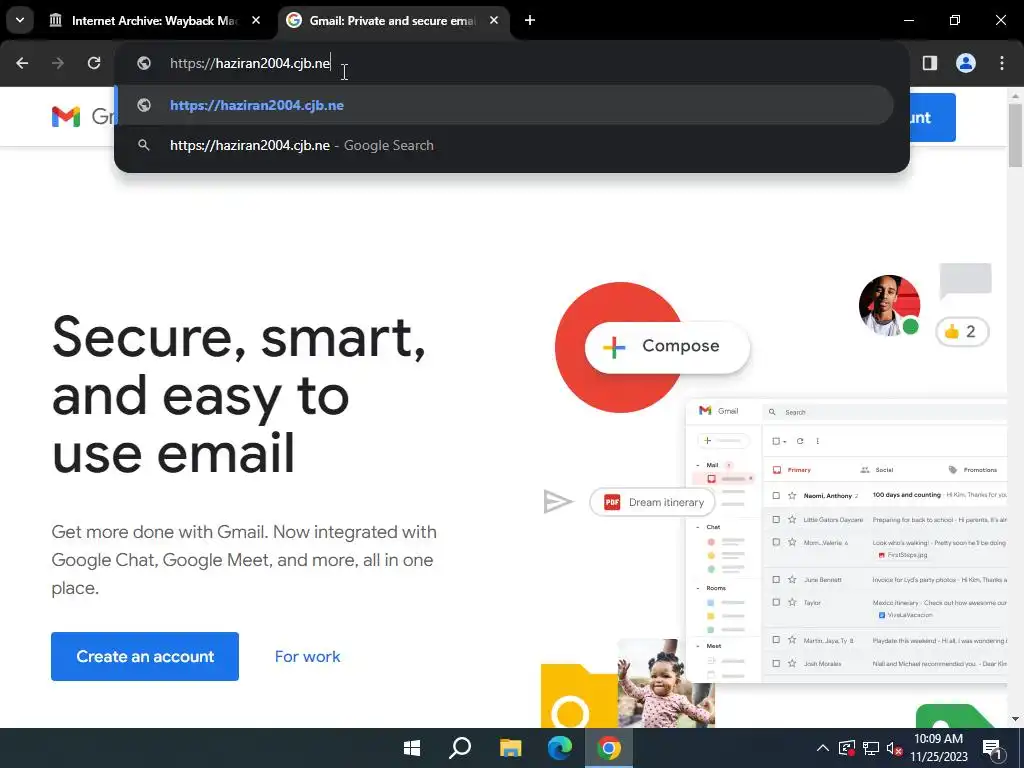Open the tab search dropdown arrow
This screenshot has height=768, width=1024.
coord(20,20)
